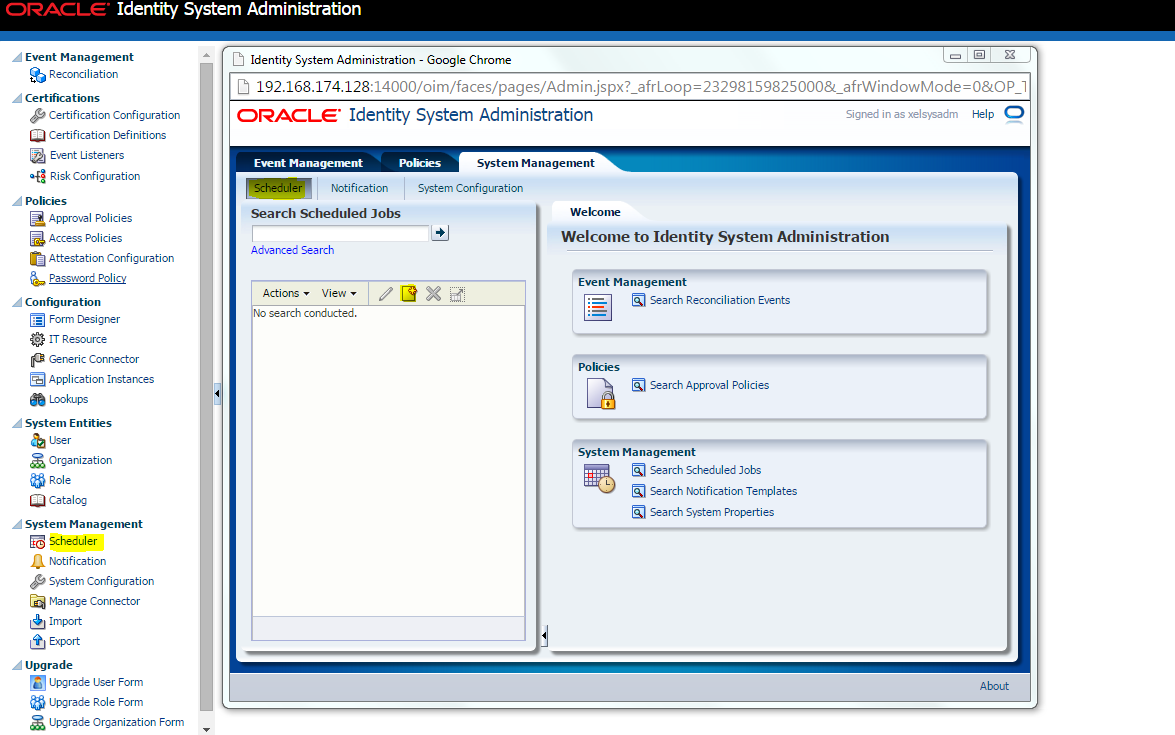Click the delete X icon in job toolbar
The height and width of the screenshot is (735, 1175).
pos(433,294)
